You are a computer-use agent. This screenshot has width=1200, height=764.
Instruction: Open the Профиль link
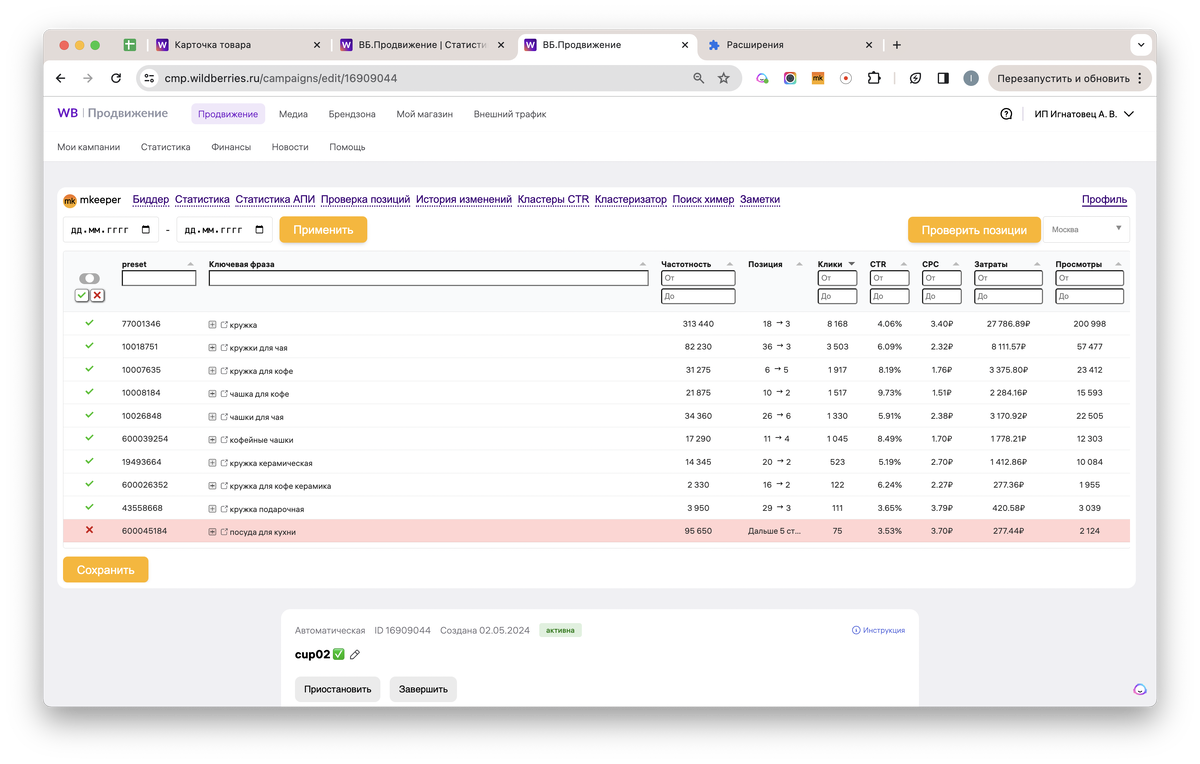click(1104, 200)
